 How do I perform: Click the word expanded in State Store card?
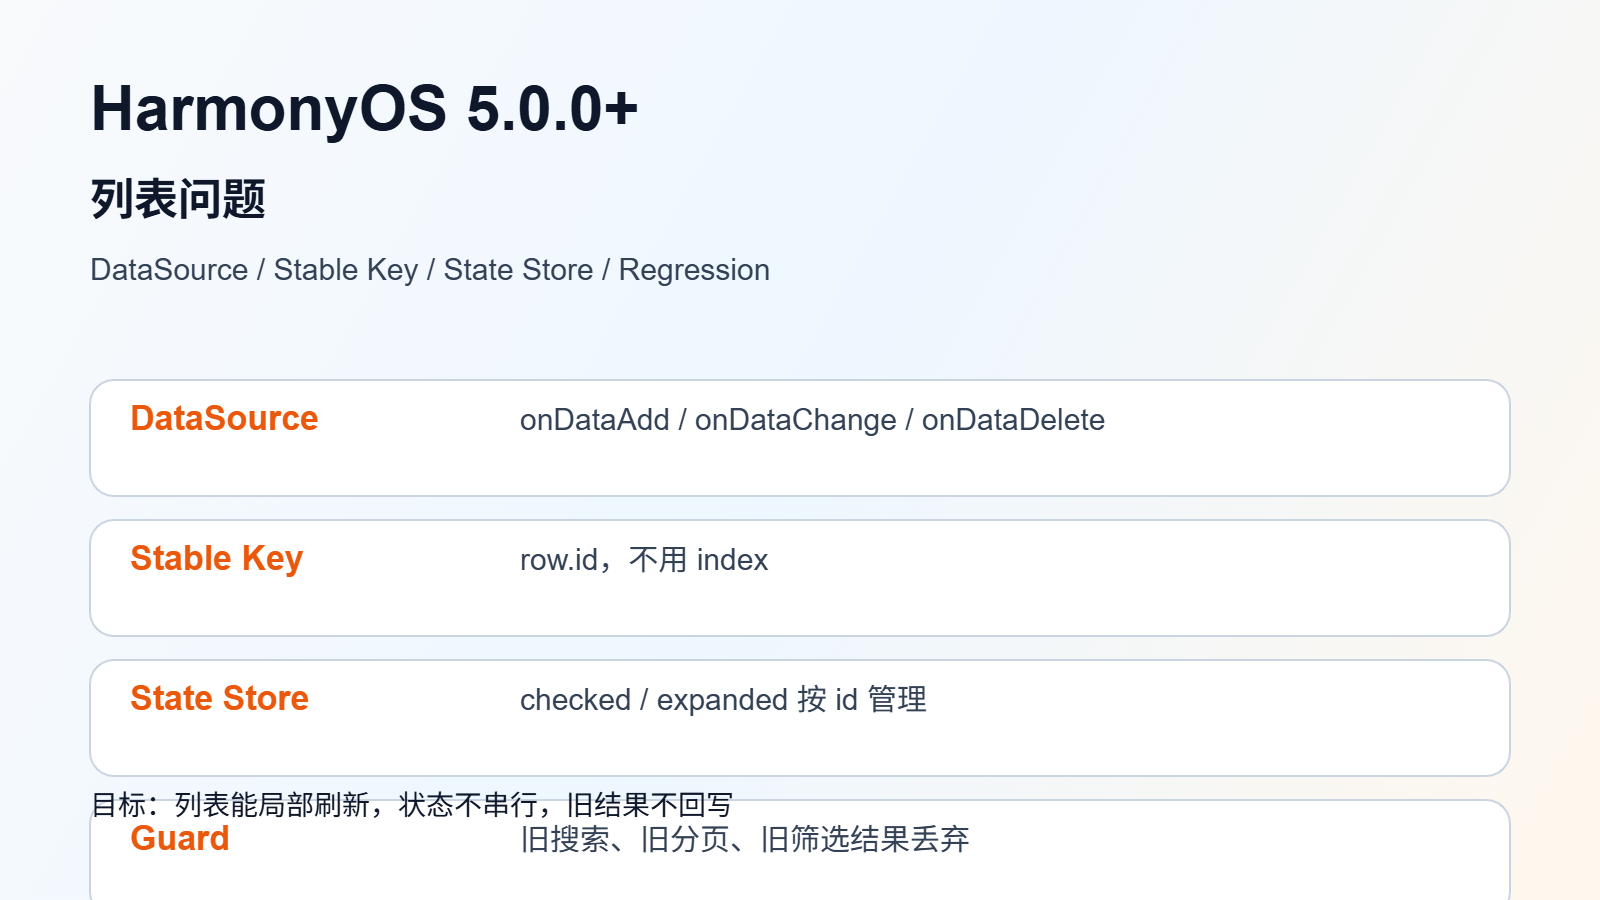coord(722,701)
